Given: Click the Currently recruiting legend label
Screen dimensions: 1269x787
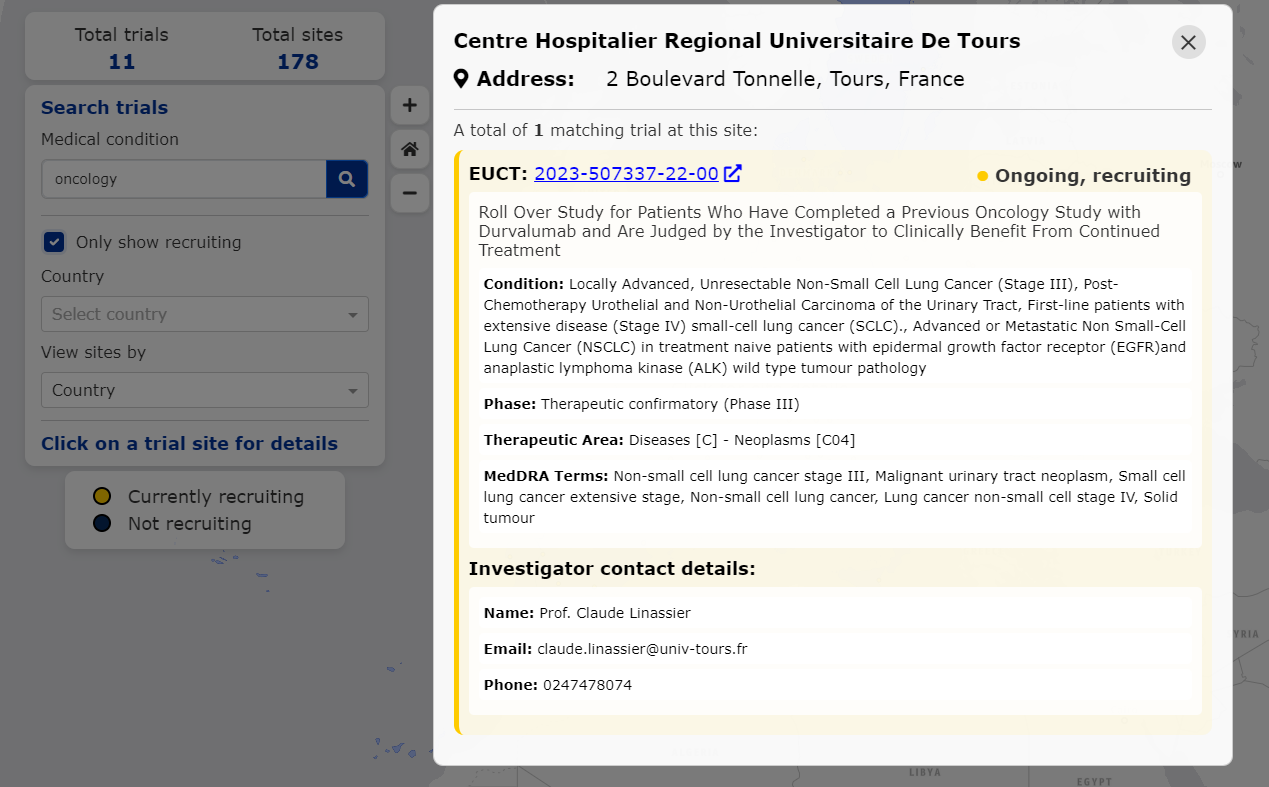Looking at the screenshot, I should tap(216, 496).
